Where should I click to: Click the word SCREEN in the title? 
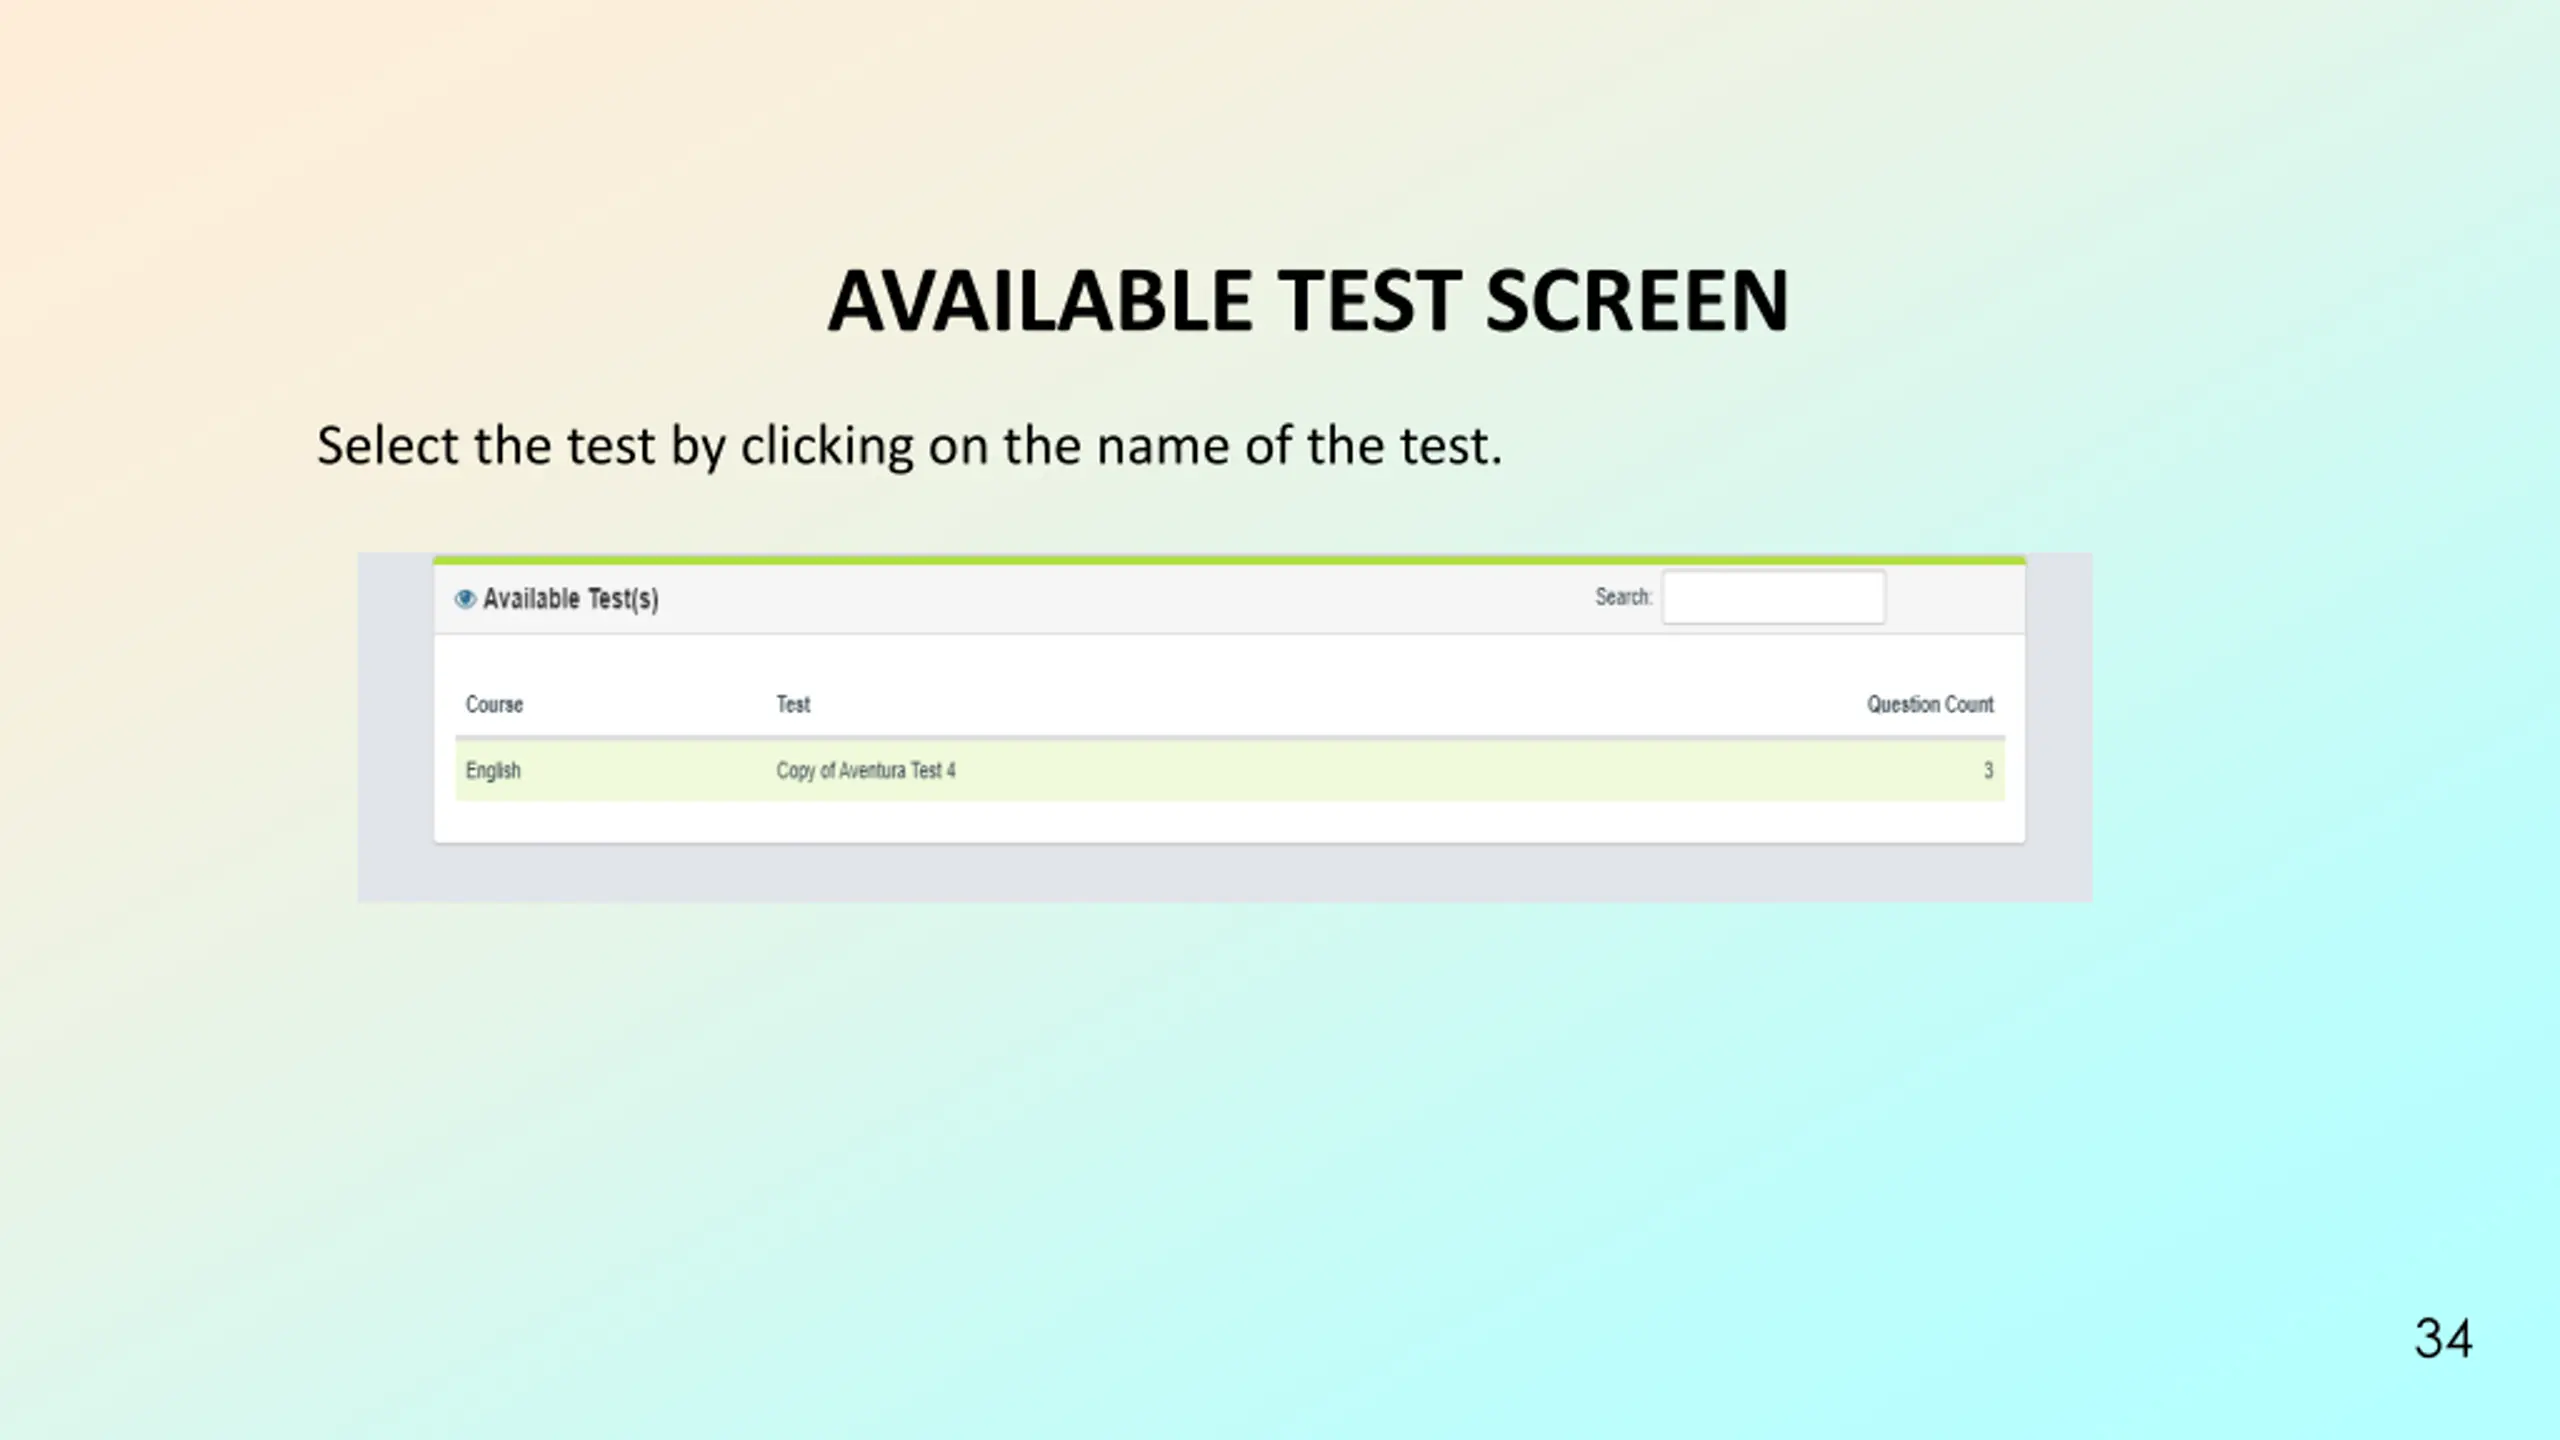(1636, 301)
